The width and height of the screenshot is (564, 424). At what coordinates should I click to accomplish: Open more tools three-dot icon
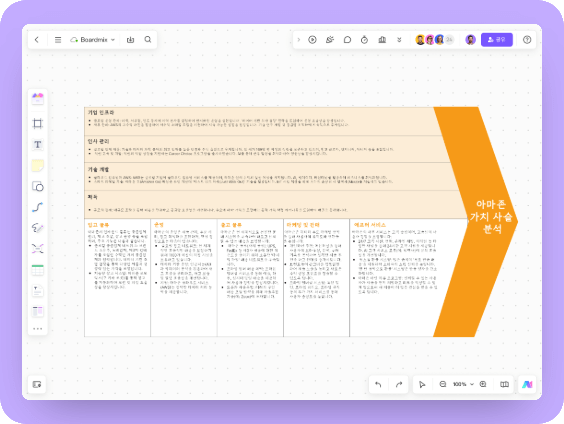click(x=37, y=329)
